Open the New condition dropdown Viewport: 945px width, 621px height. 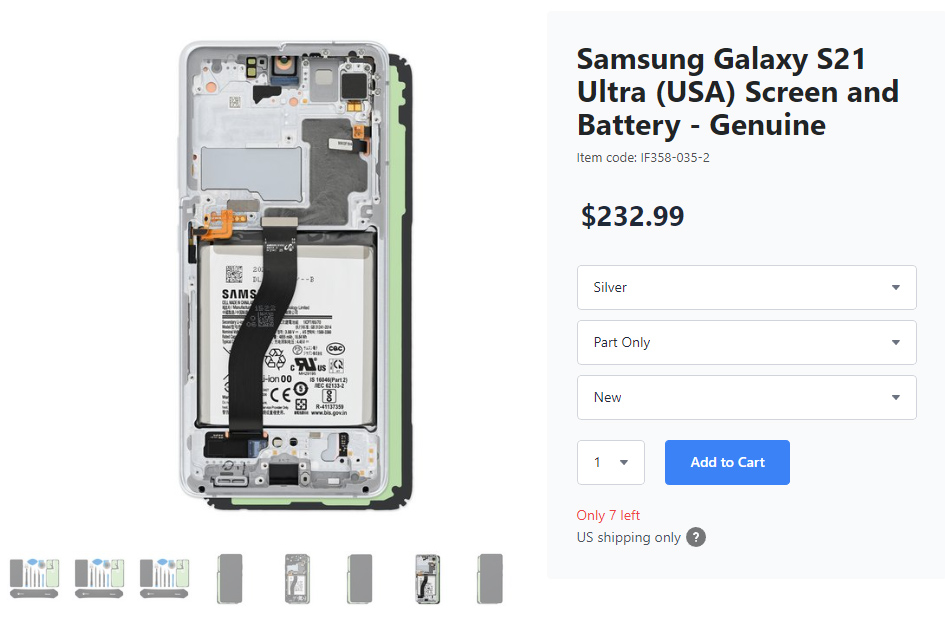746,397
